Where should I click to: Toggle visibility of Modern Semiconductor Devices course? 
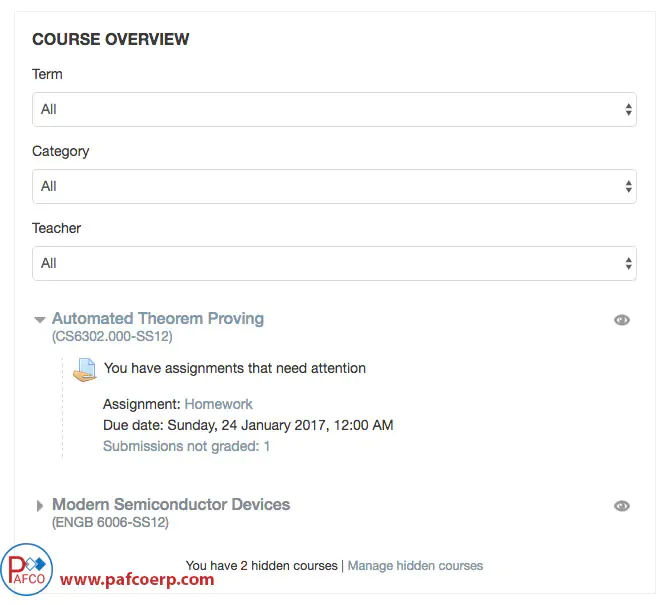pyautogui.click(x=621, y=506)
